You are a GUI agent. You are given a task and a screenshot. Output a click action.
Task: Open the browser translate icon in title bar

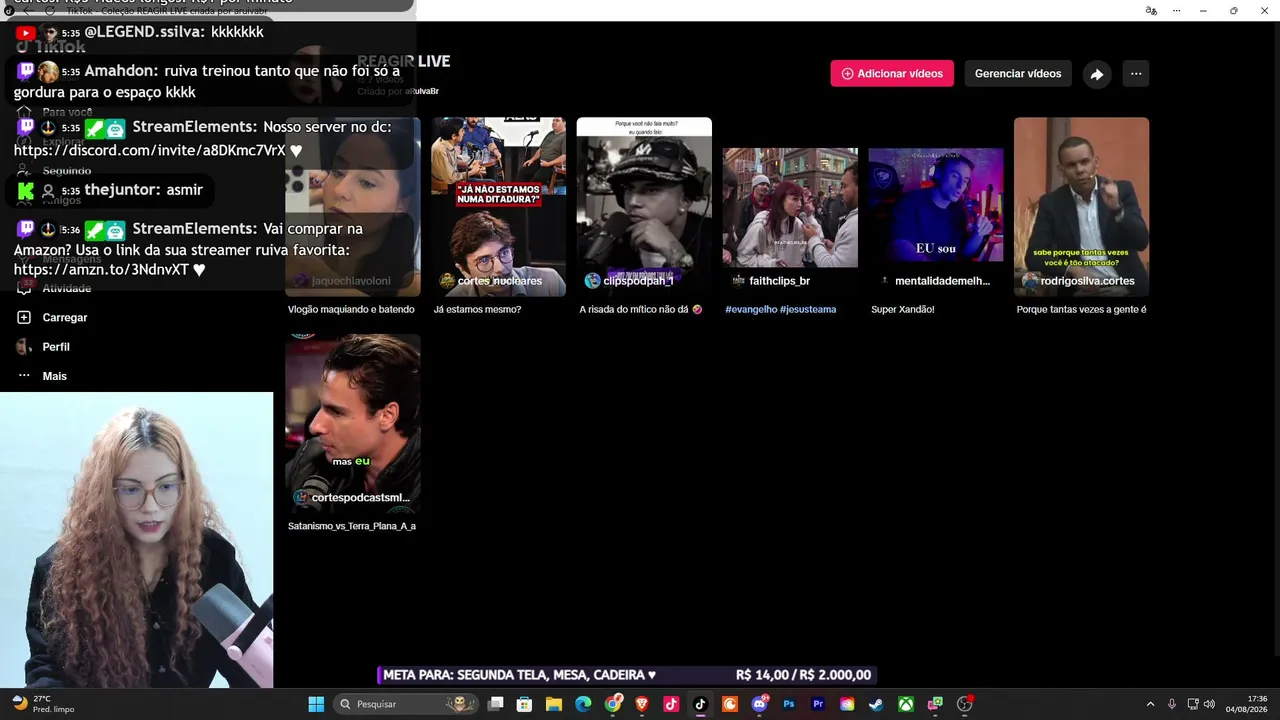click(1151, 10)
